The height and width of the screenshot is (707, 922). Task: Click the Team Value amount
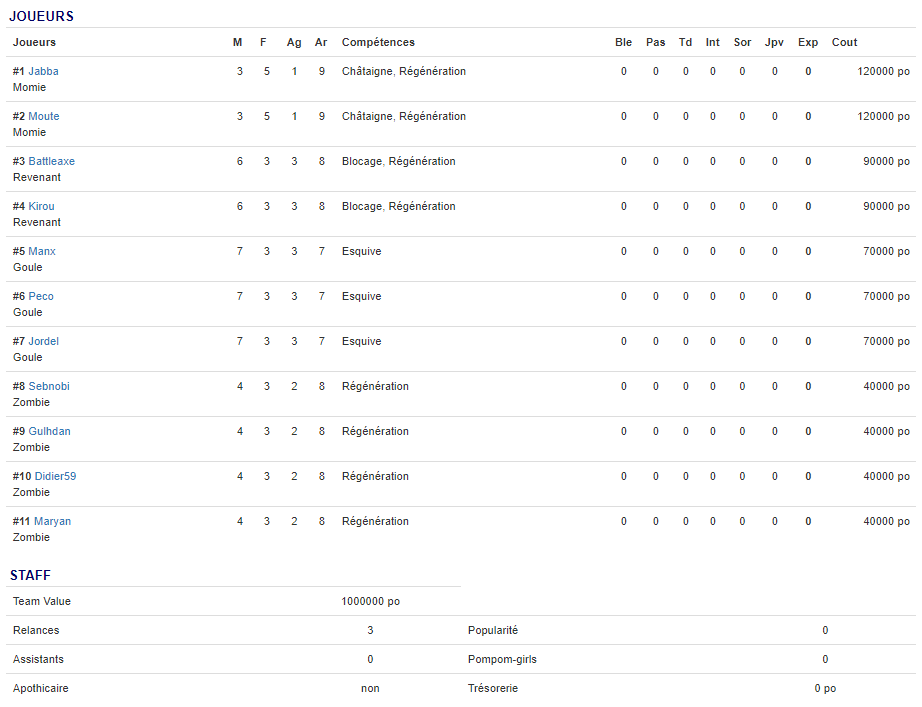370,601
